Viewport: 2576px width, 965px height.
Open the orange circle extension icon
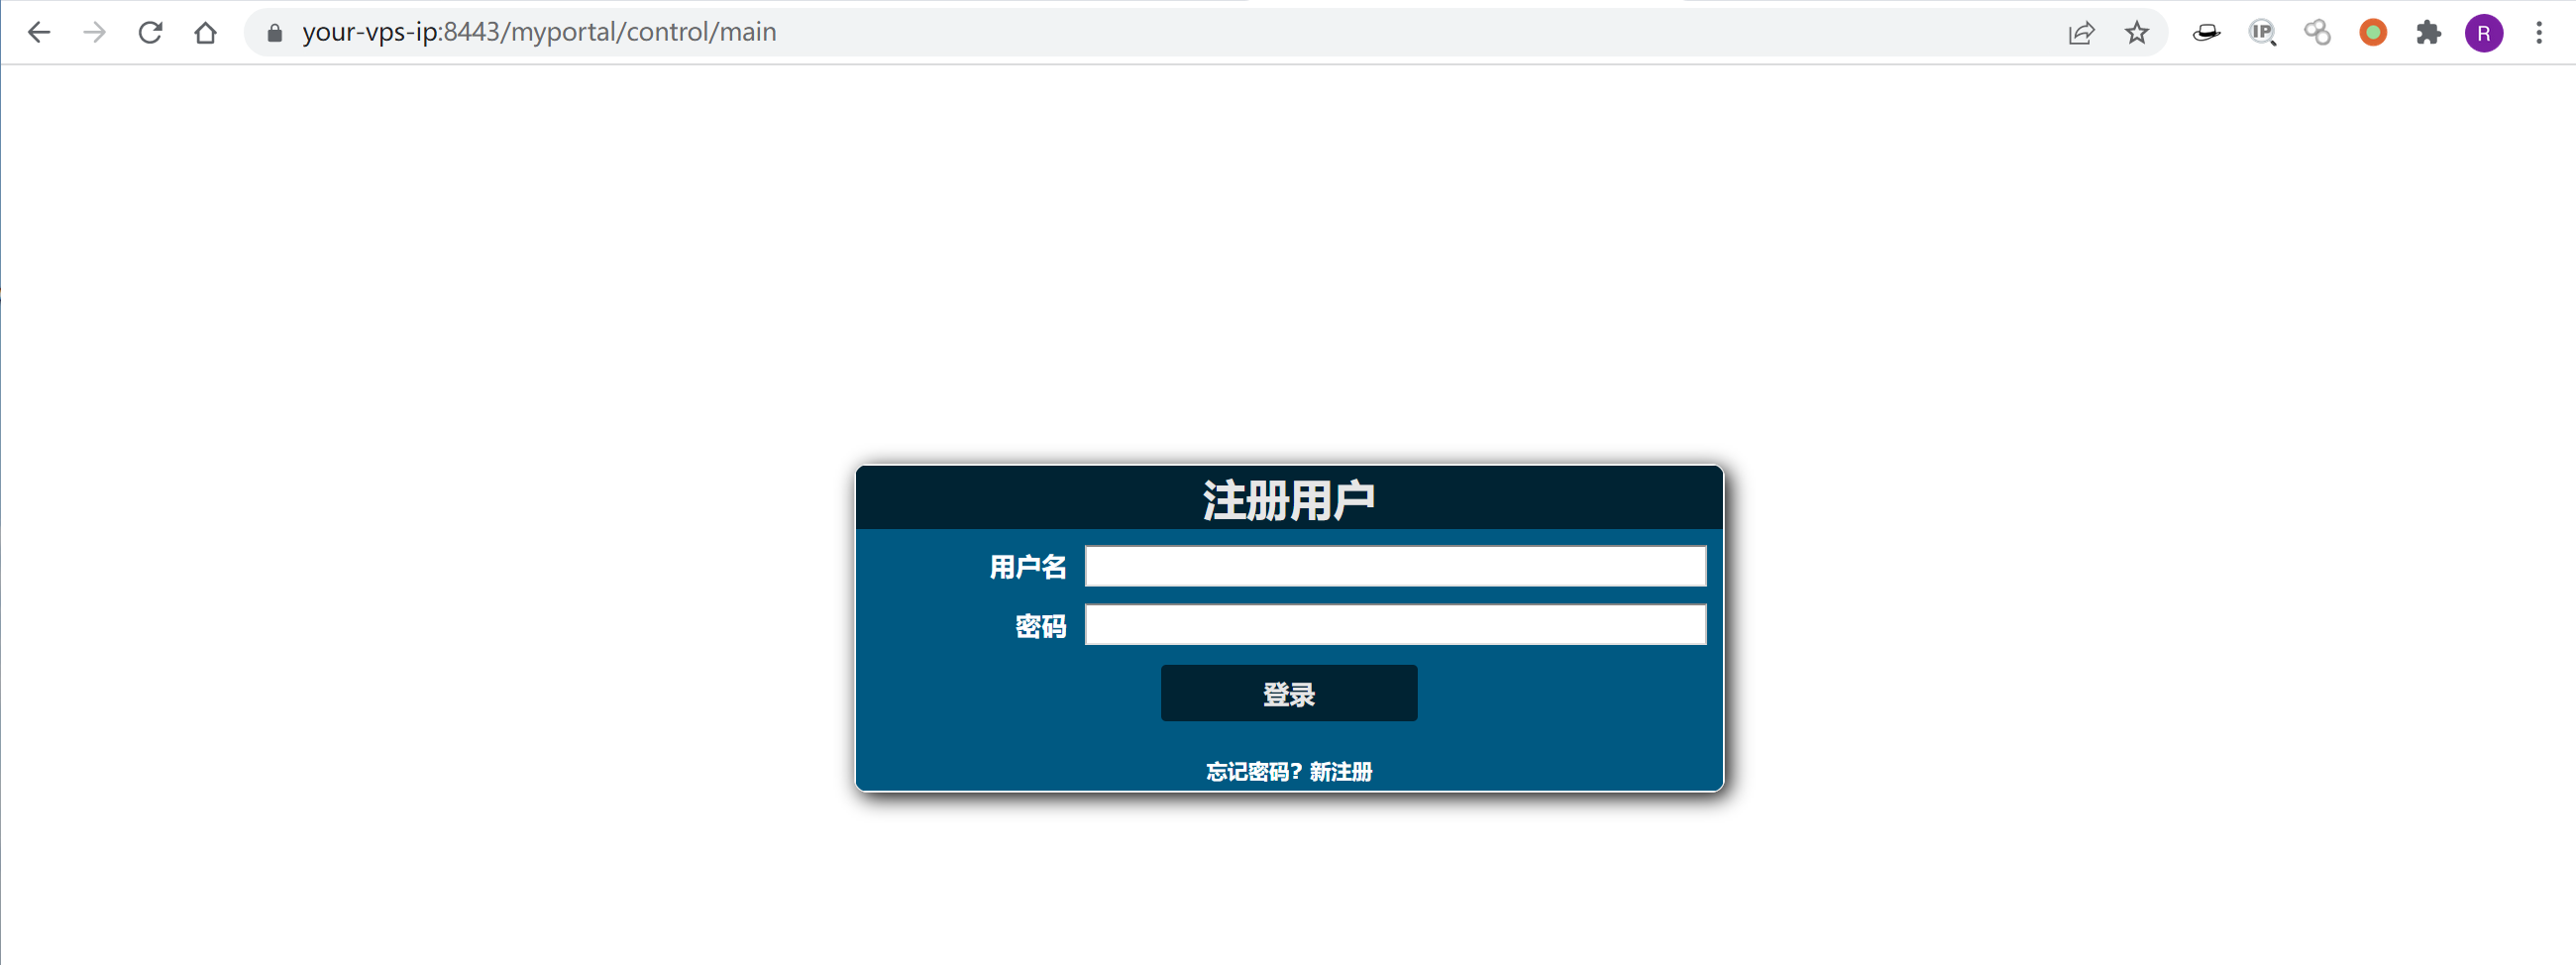[x=2373, y=33]
